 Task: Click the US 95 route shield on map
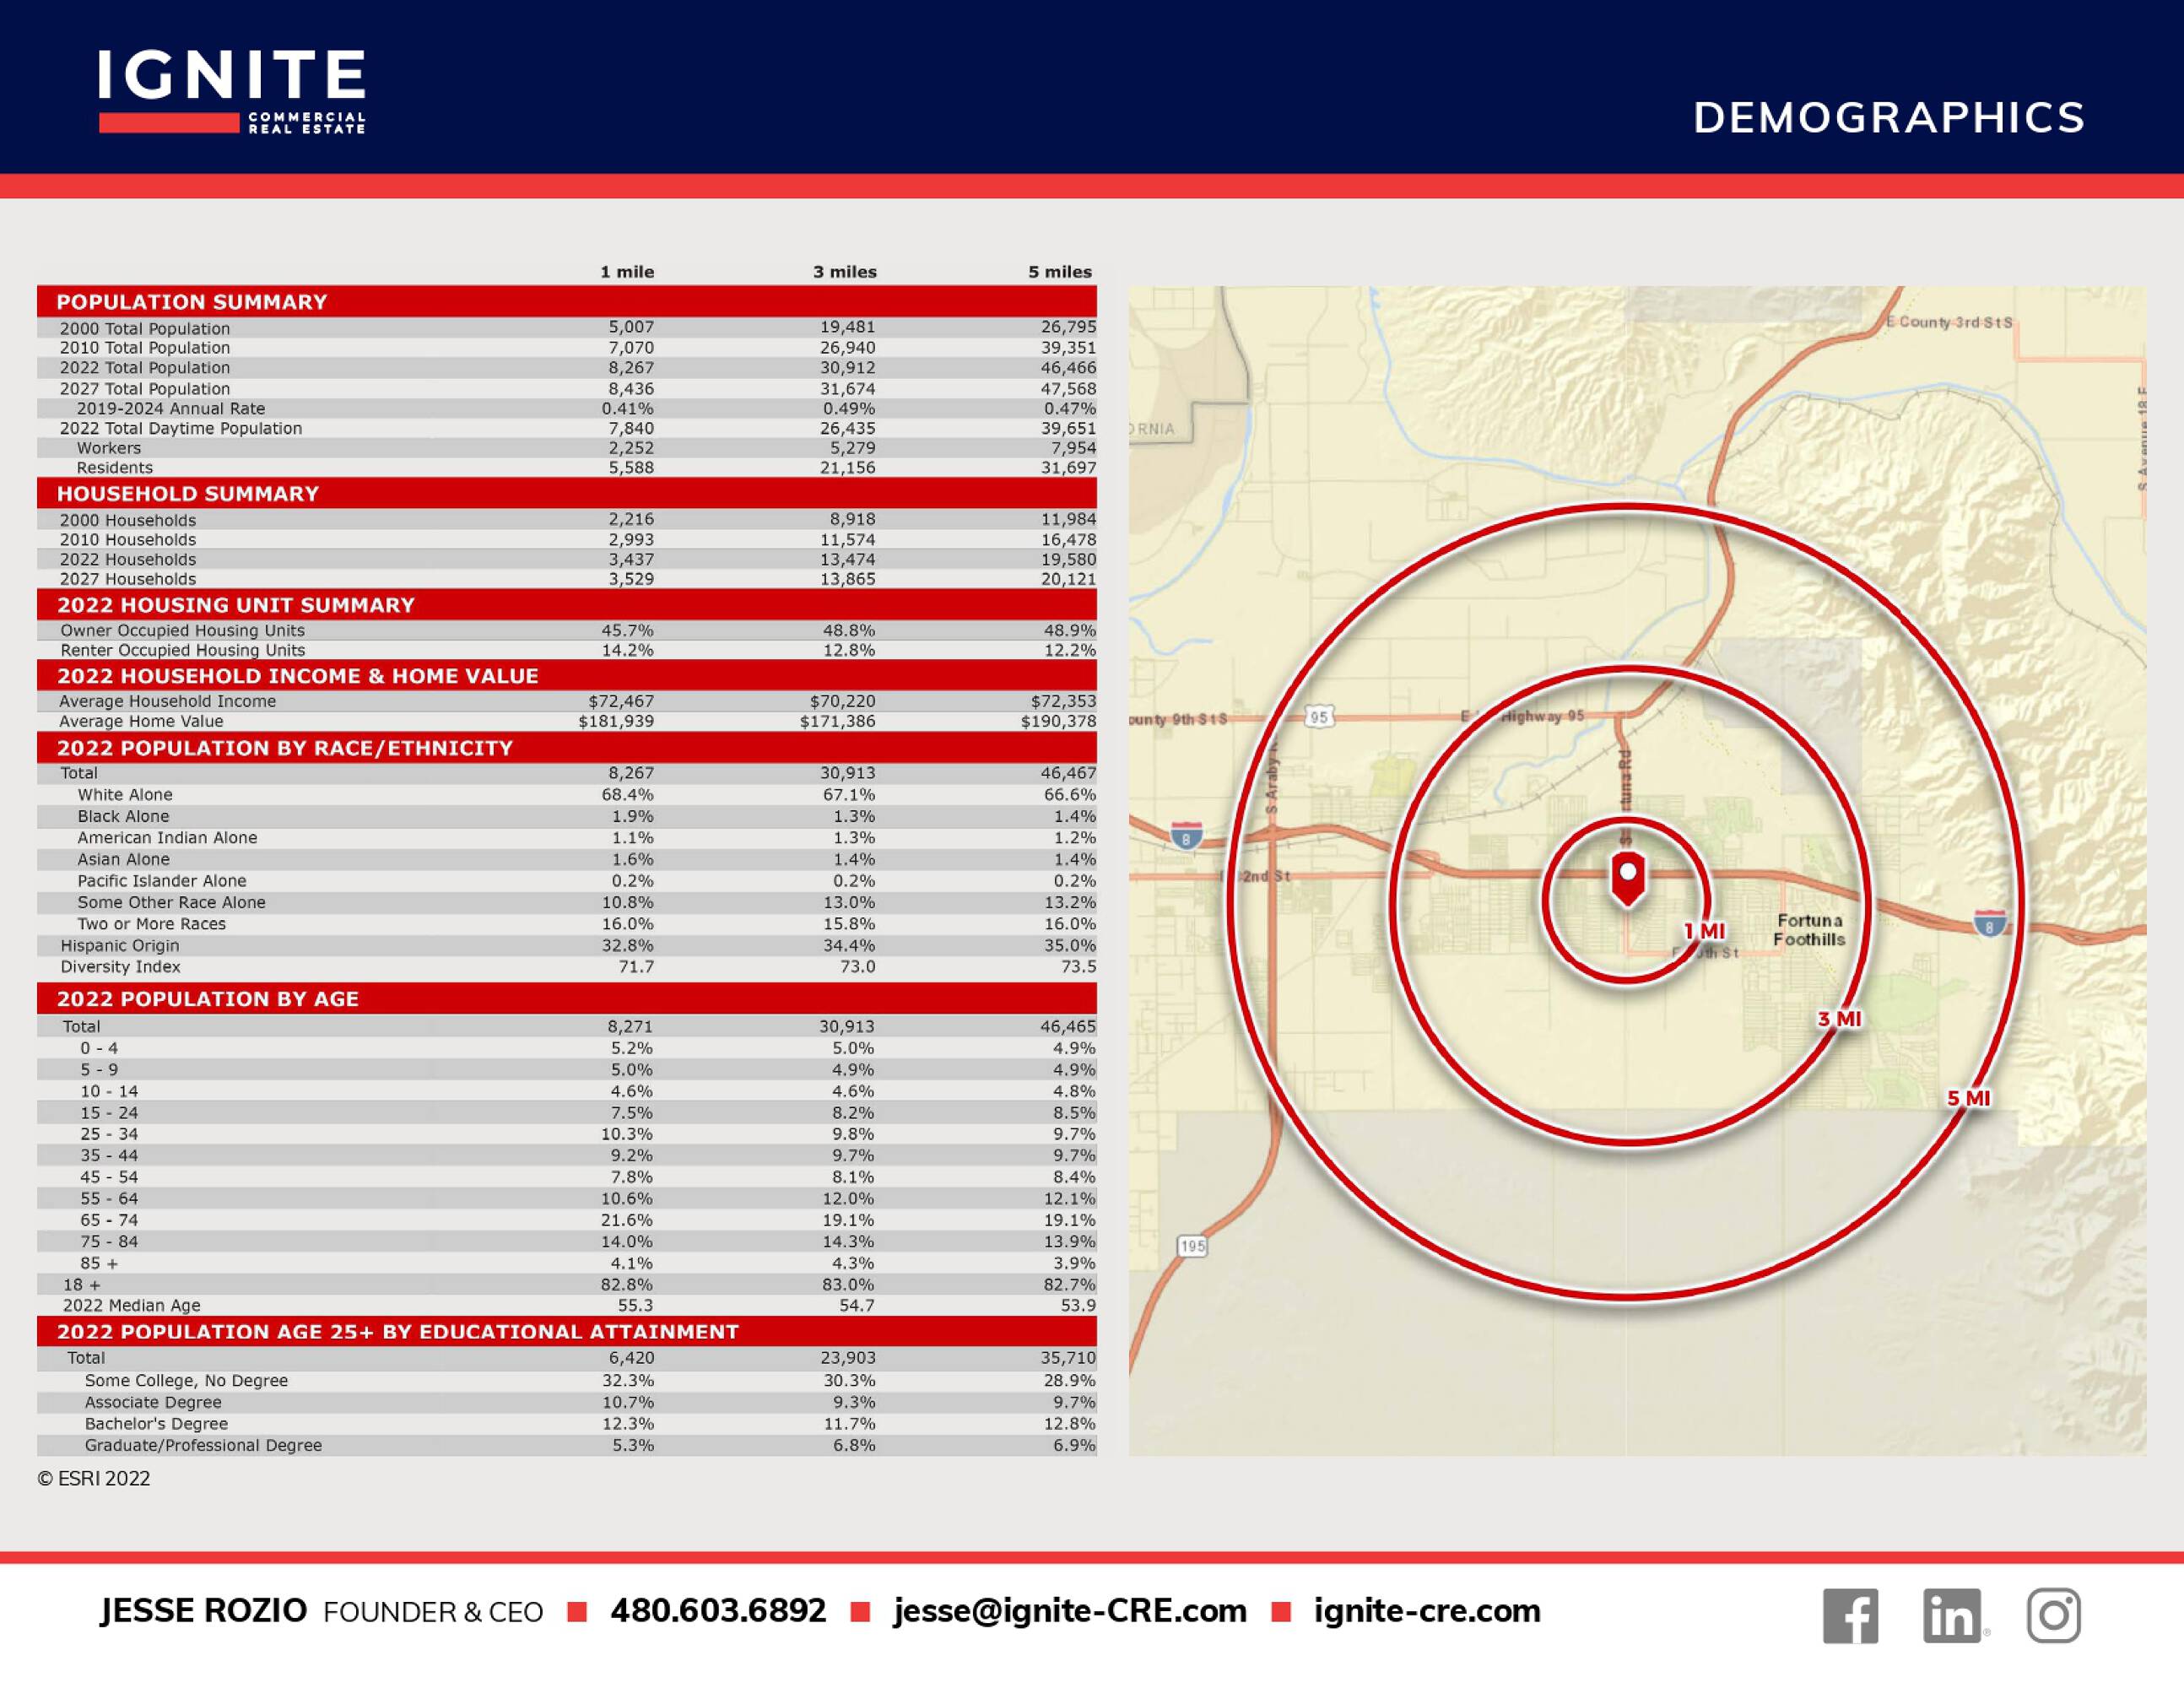pyautogui.click(x=1319, y=717)
